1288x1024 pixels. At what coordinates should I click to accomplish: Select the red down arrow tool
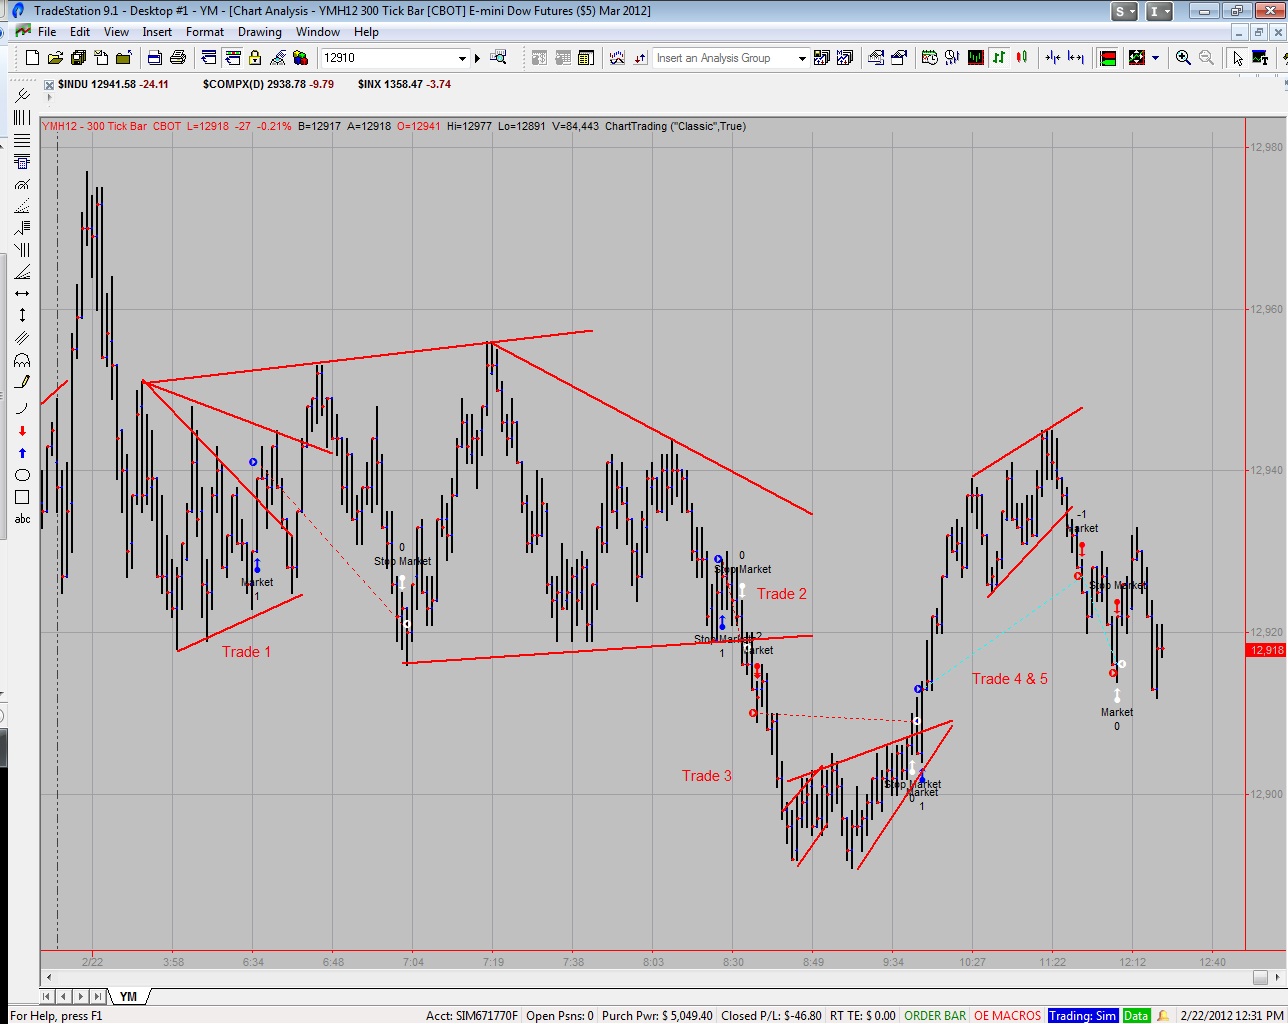pos(22,431)
